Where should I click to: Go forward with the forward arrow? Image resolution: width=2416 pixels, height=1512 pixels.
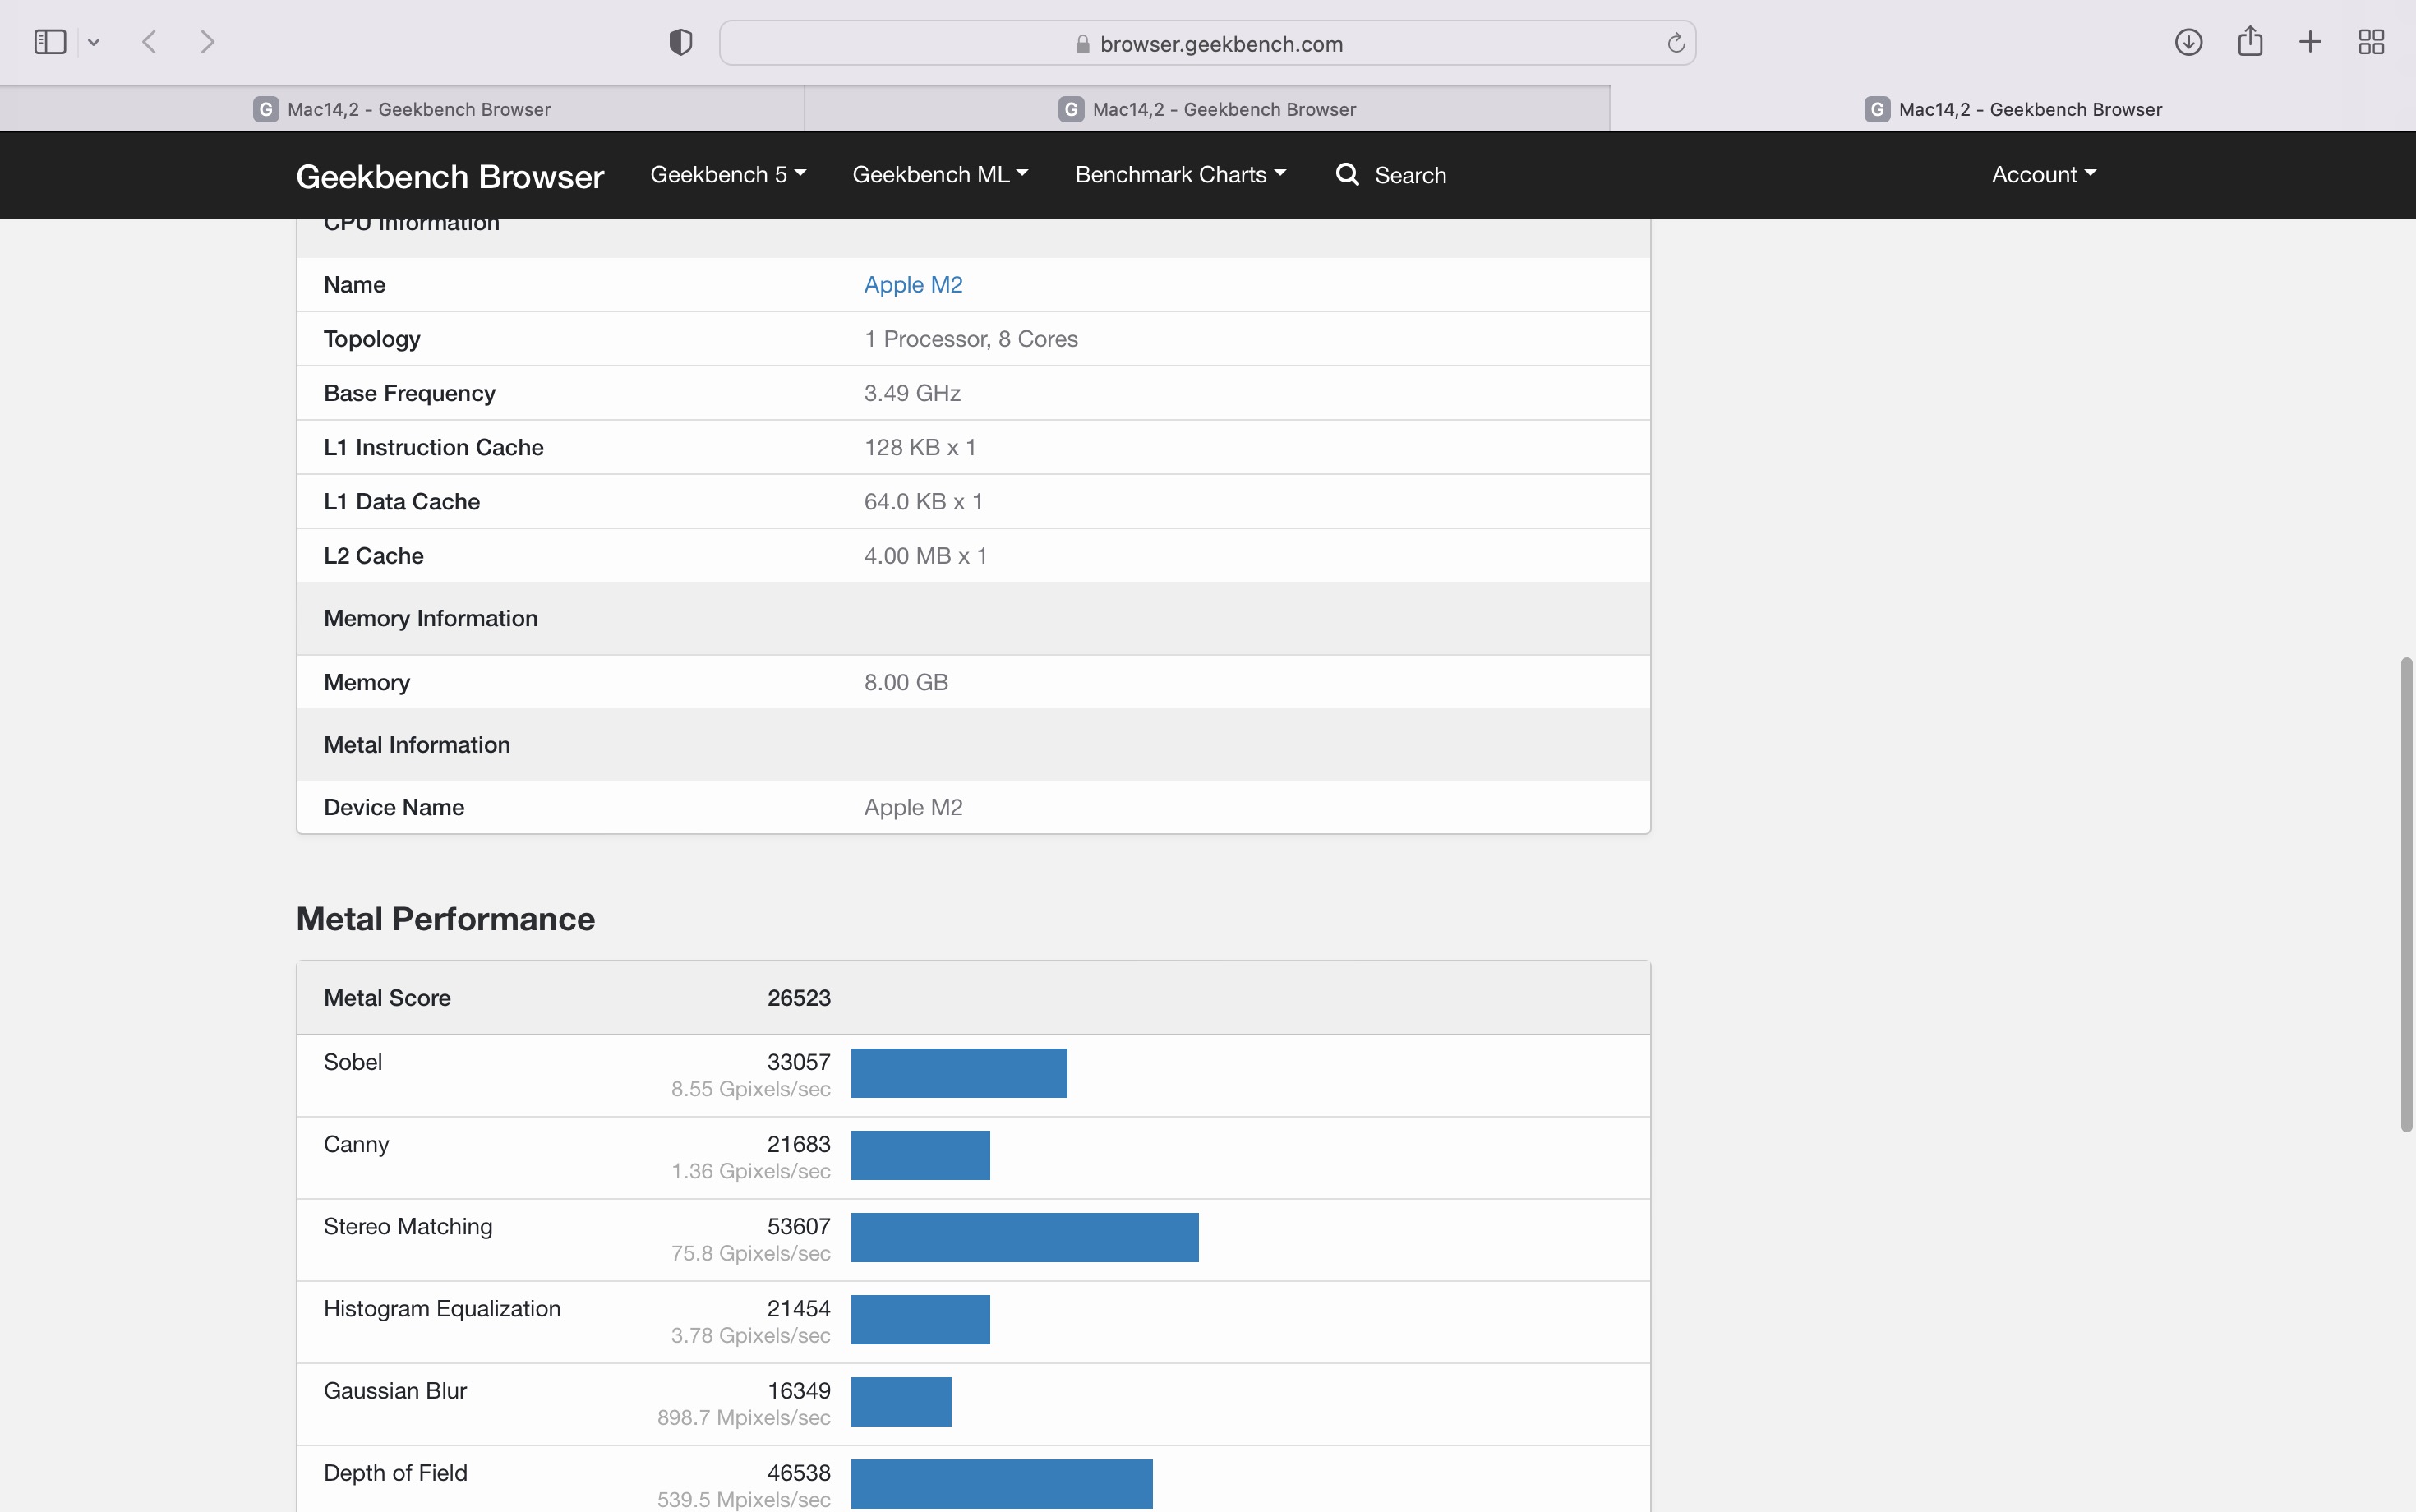click(x=207, y=42)
